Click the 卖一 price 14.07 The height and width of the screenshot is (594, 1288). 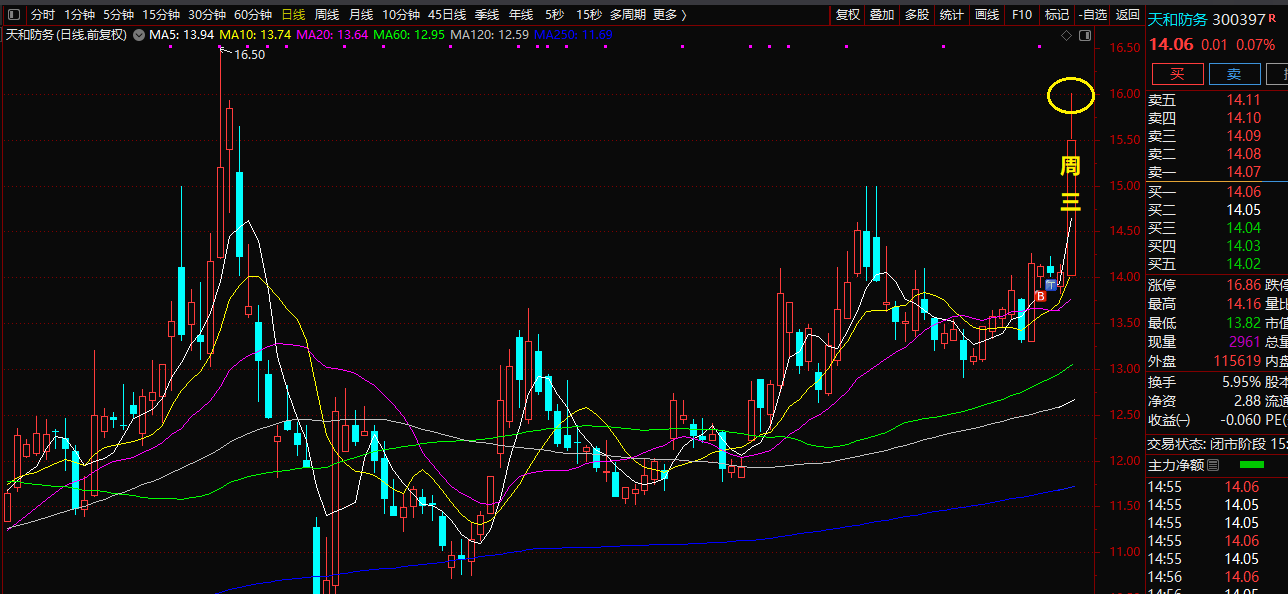coord(1244,172)
